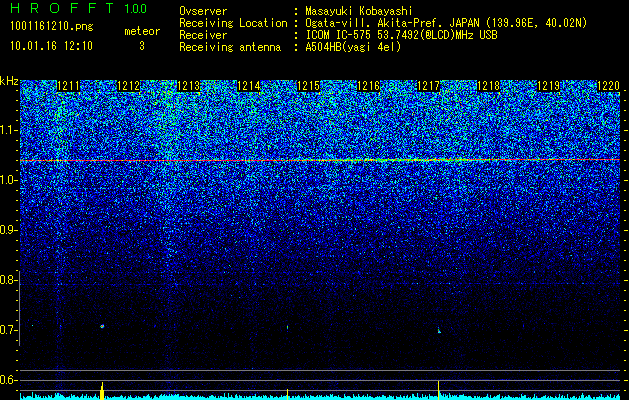
Task: Click the 1216 time marker
Action: (x=369, y=86)
